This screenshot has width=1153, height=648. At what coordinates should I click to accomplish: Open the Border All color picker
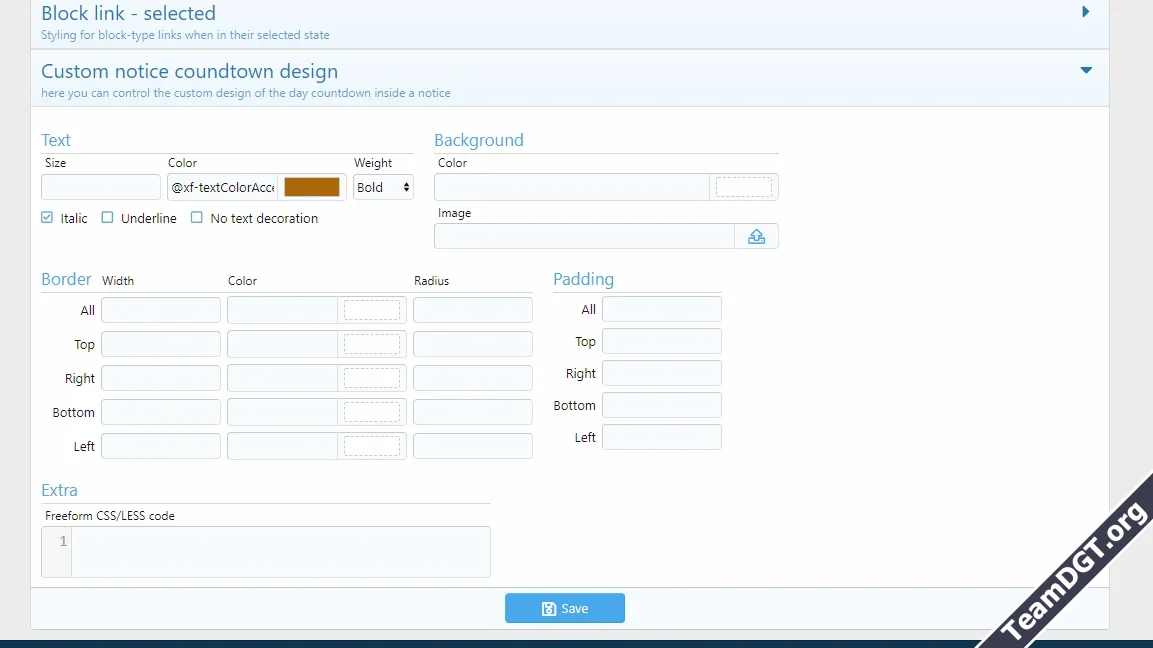[372, 309]
